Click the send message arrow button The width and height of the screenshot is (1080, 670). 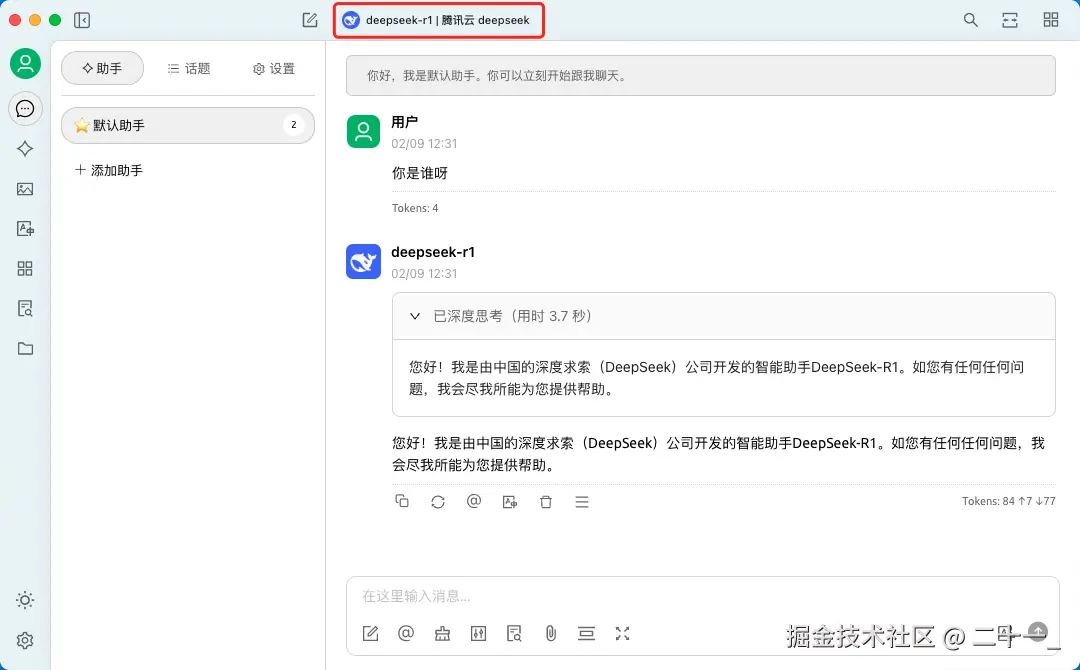(x=1037, y=631)
